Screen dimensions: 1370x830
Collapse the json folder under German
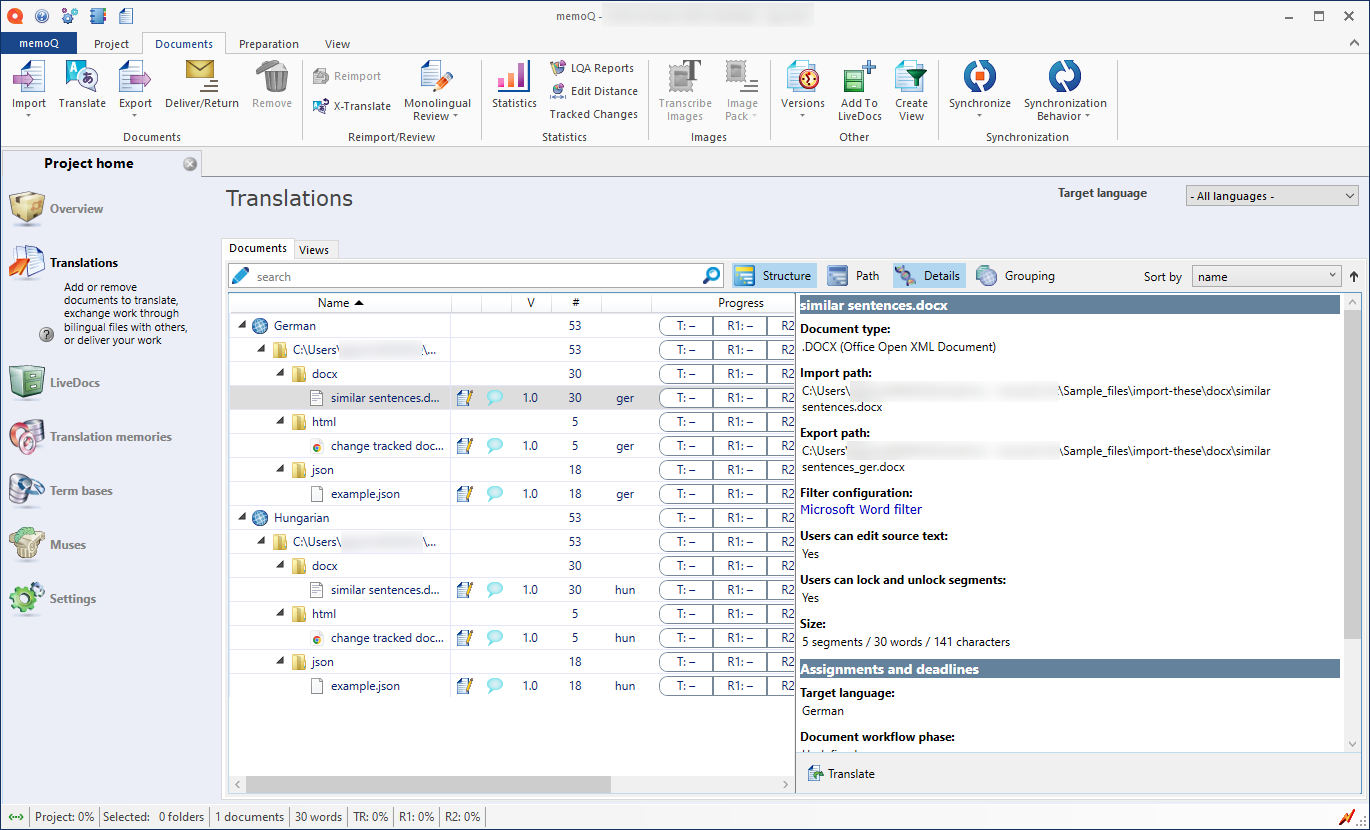point(281,470)
